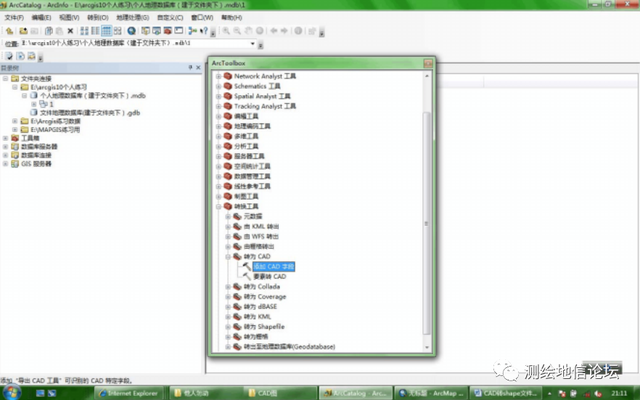
Task: Collapse the 文件夹连接 node
Action: point(5,78)
